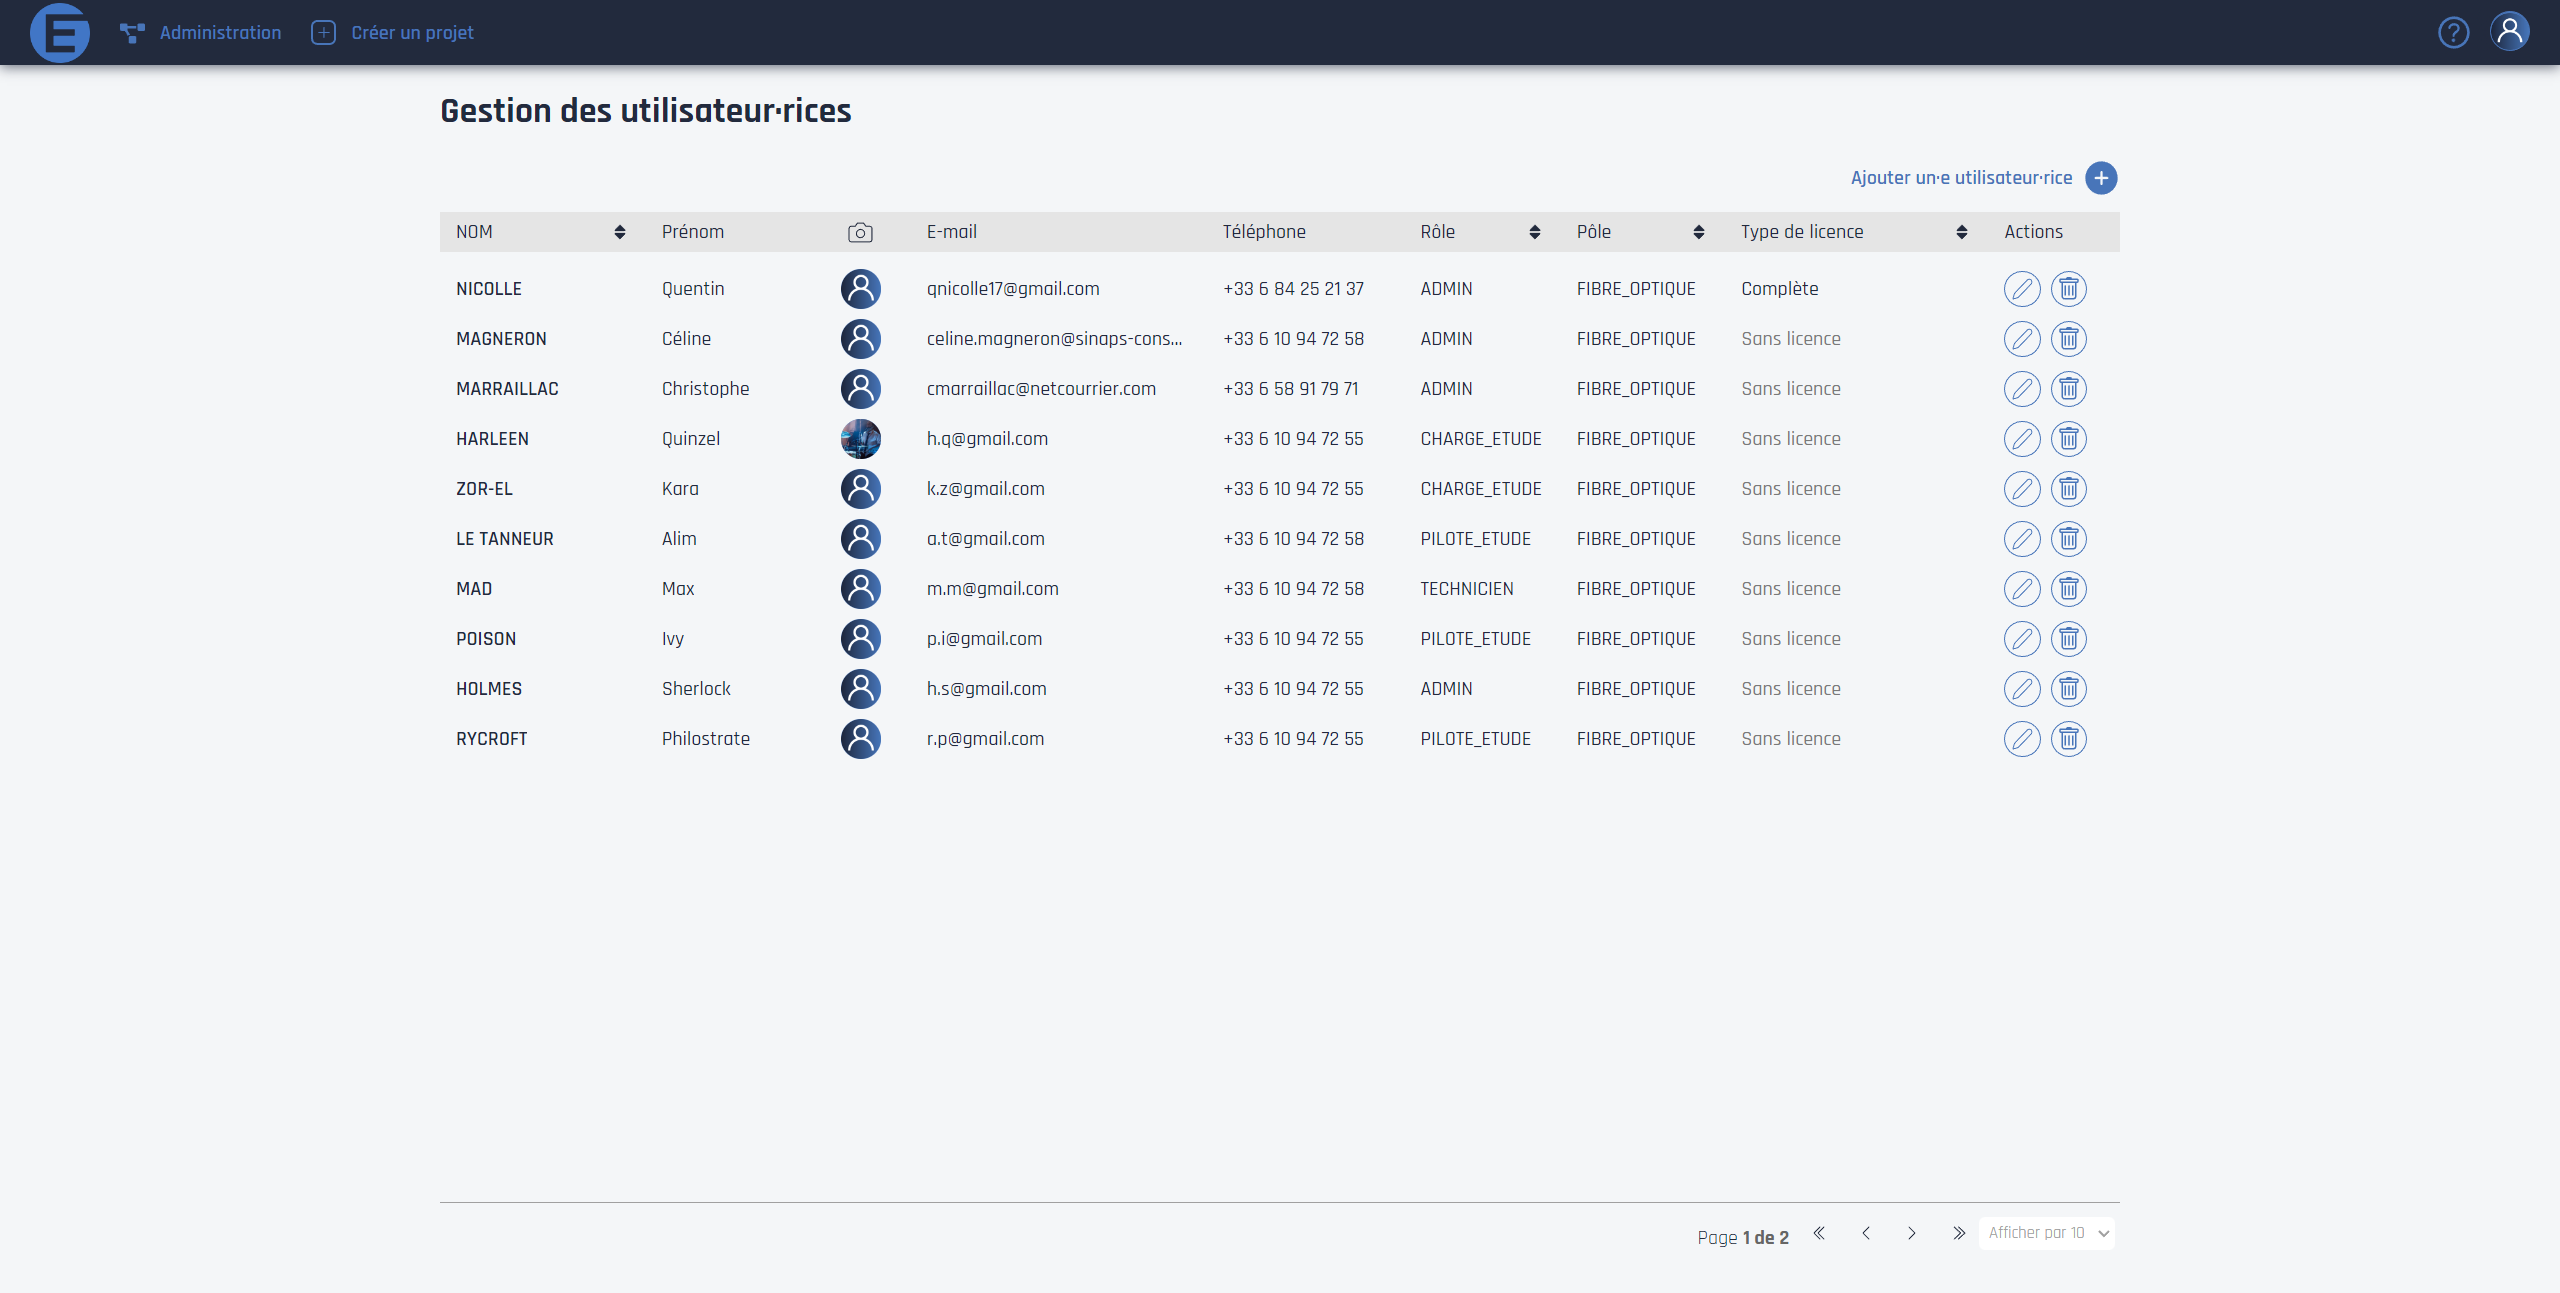
Task: Click 'Ajouter un·e utilisateur·rice'
Action: pos(1961,178)
